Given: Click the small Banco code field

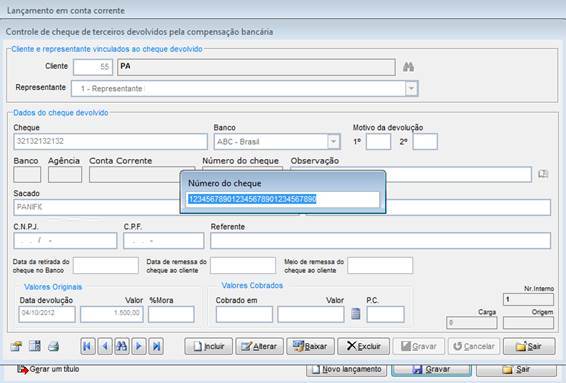Looking at the screenshot, I should (27, 175).
